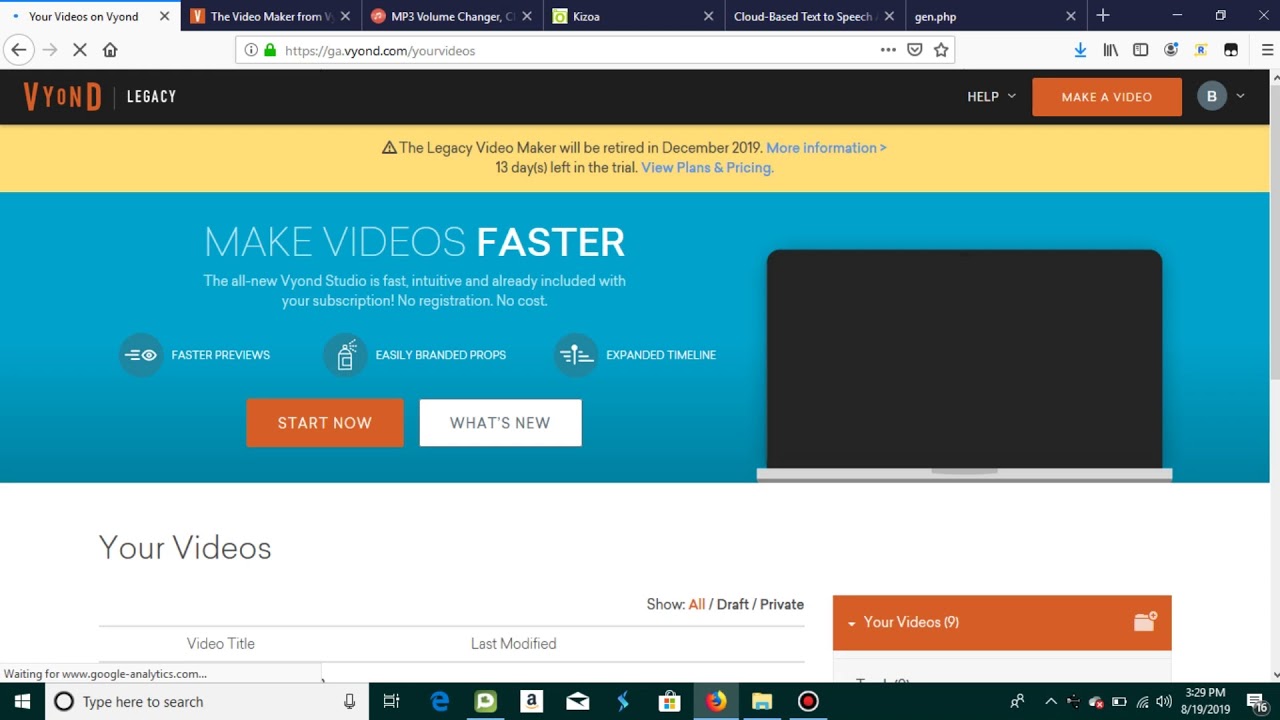Filter videos to show All

coord(697,604)
